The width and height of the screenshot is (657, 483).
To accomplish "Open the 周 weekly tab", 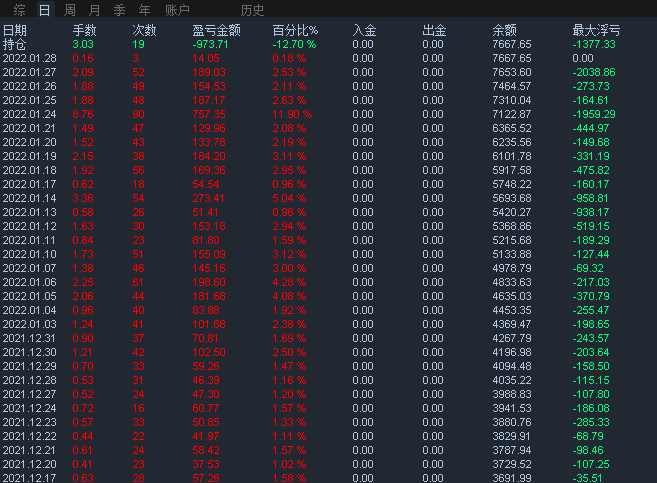I will tap(70, 10).
